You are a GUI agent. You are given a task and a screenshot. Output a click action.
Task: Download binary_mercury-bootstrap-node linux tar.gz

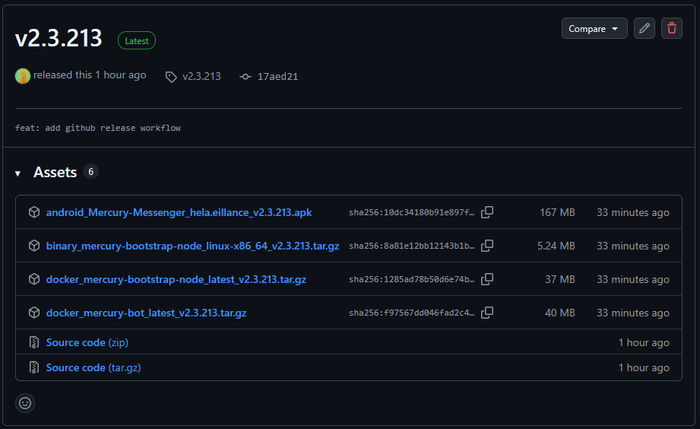point(192,246)
